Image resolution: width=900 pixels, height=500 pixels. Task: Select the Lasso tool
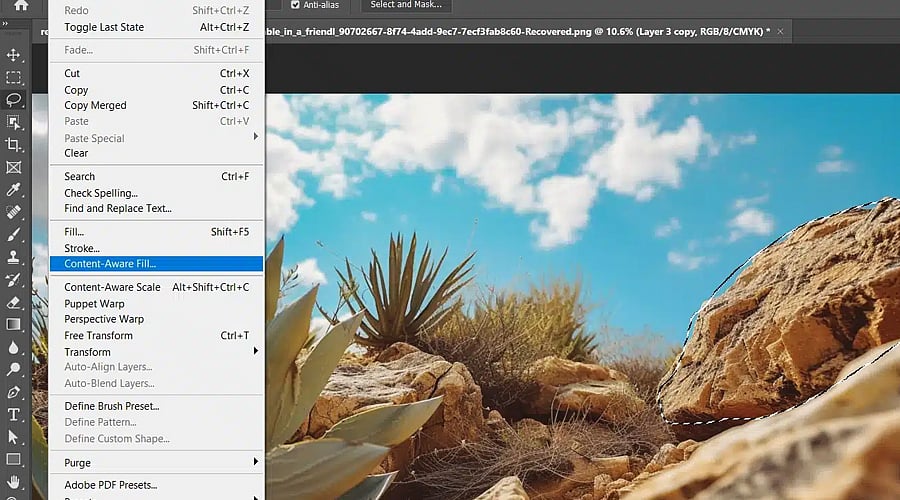tap(13, 100)
